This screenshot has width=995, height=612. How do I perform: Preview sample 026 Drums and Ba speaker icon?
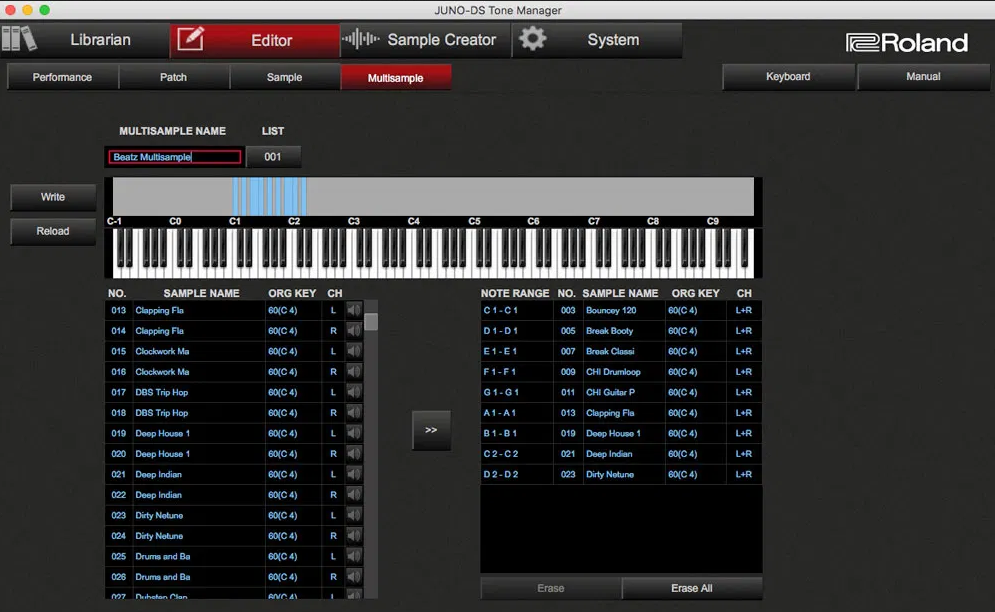(x=354, y=577)
